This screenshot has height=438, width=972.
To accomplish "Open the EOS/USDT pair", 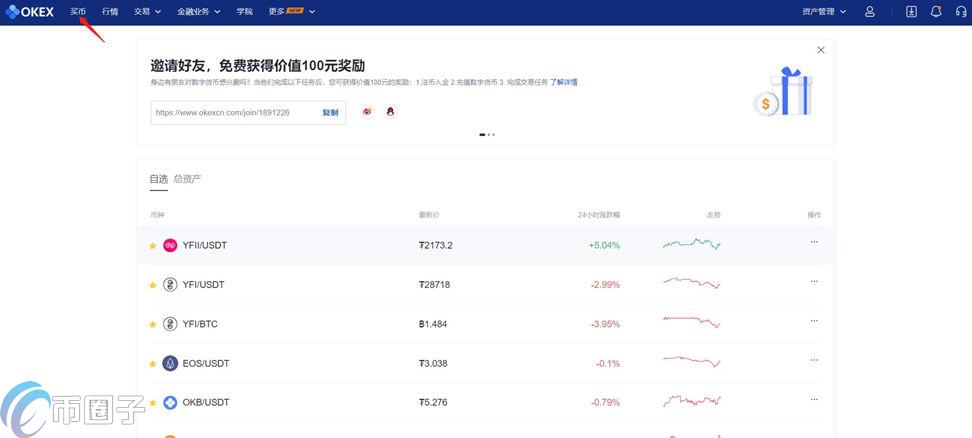I will (206, 364).
